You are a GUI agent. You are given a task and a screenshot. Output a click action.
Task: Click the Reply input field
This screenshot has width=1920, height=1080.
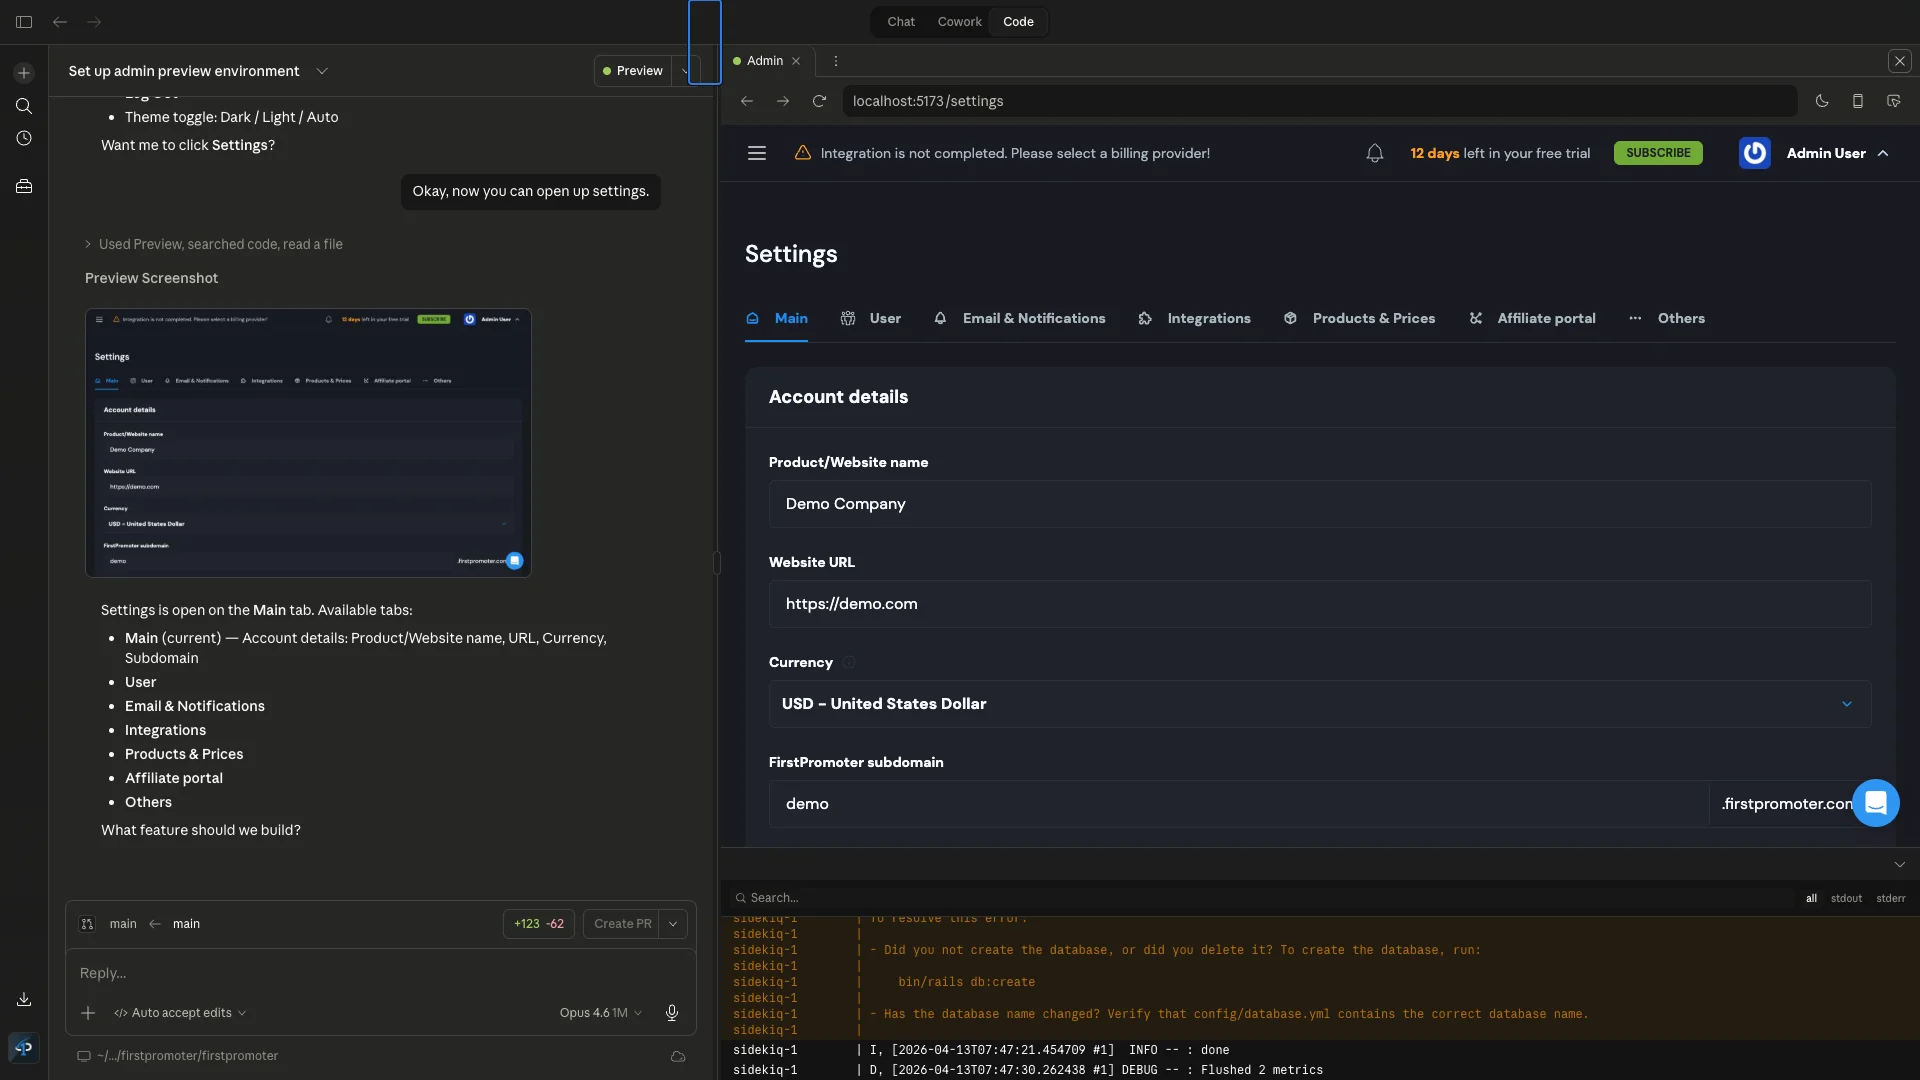[300, 973]
